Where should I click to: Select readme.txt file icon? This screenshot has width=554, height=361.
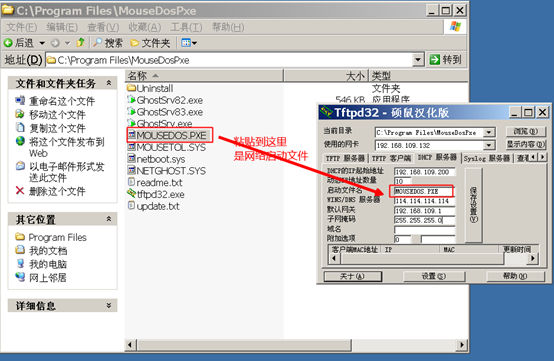coord(131,182)
